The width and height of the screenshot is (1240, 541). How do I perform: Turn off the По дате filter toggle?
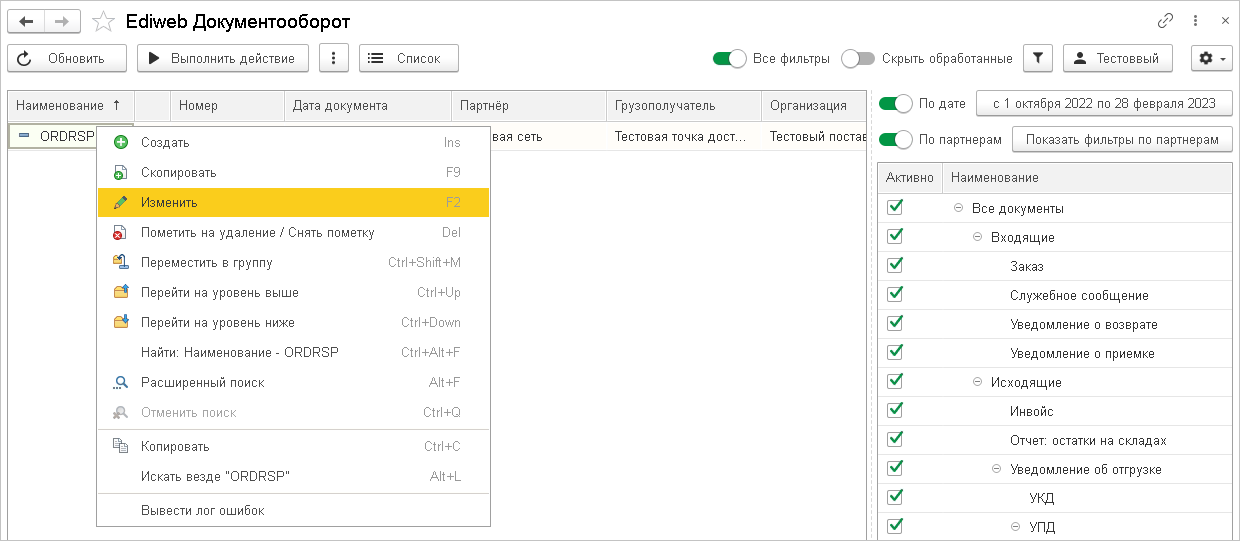[x=896, y=103]
